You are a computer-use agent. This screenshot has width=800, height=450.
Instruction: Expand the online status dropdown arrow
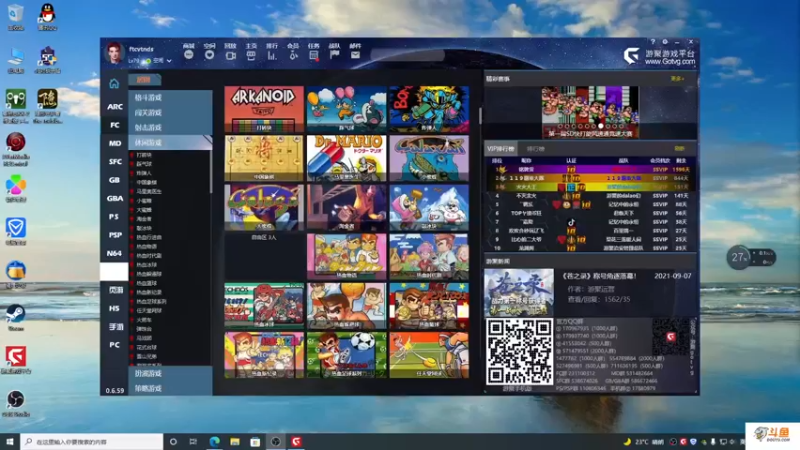point(169,61)
